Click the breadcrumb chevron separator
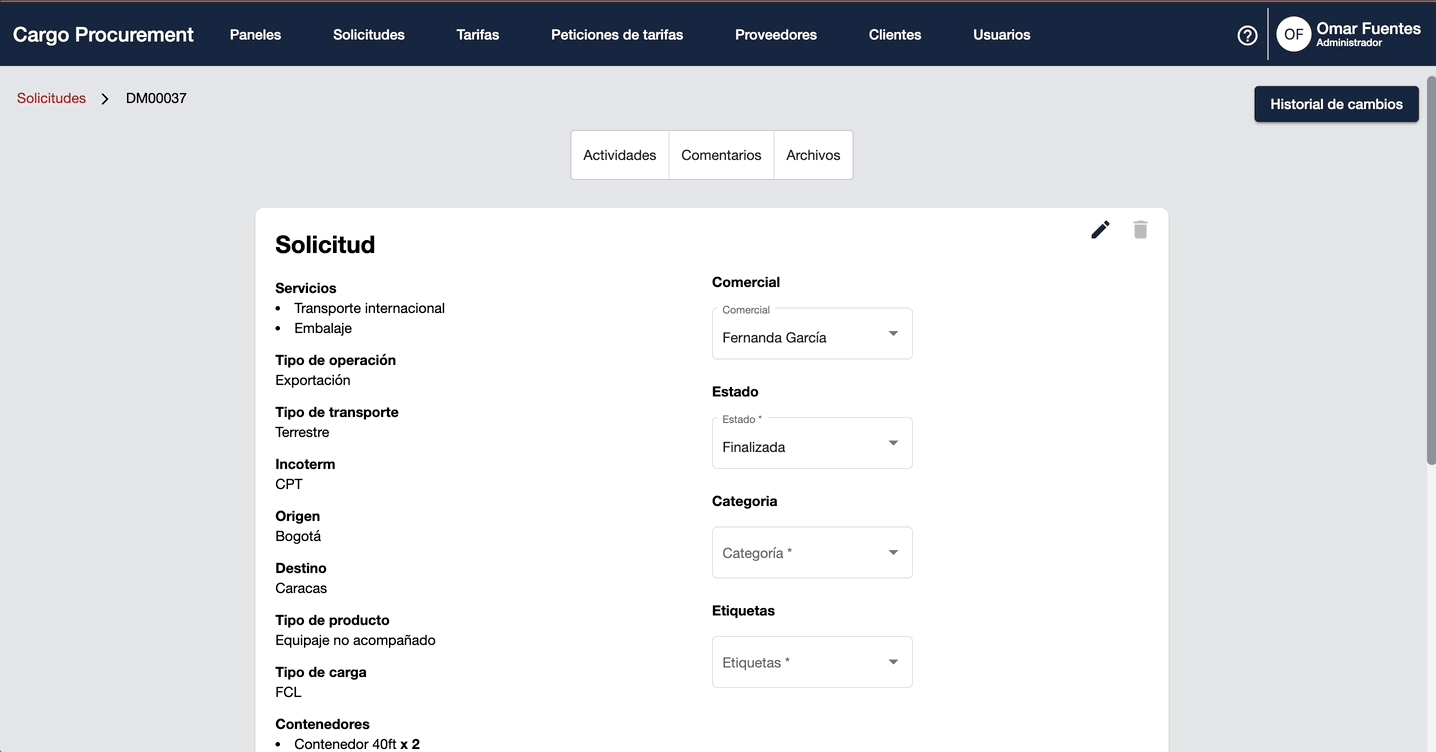The width and height of the screenshot is (1436, 752). [x=105, y=99]
